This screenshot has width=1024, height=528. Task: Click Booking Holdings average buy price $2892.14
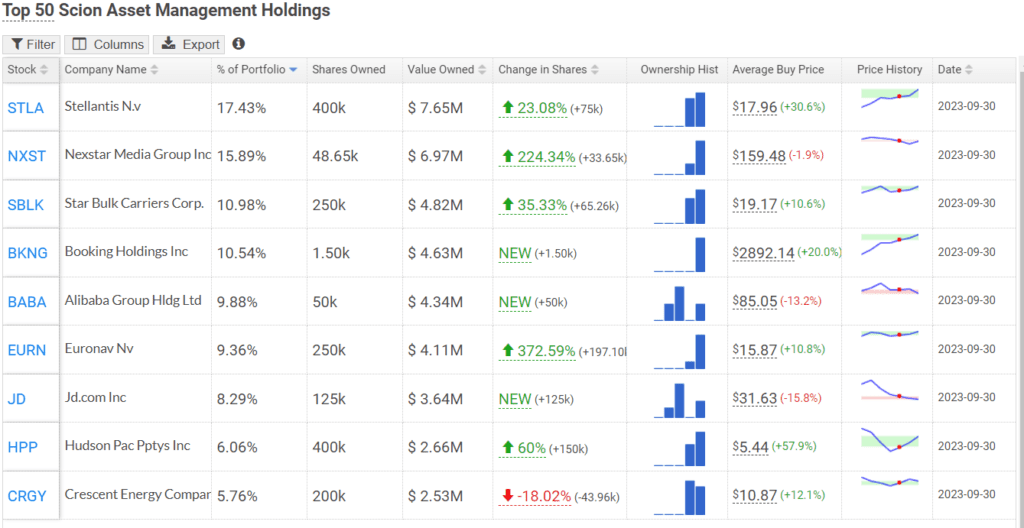(x=763, y=253)
